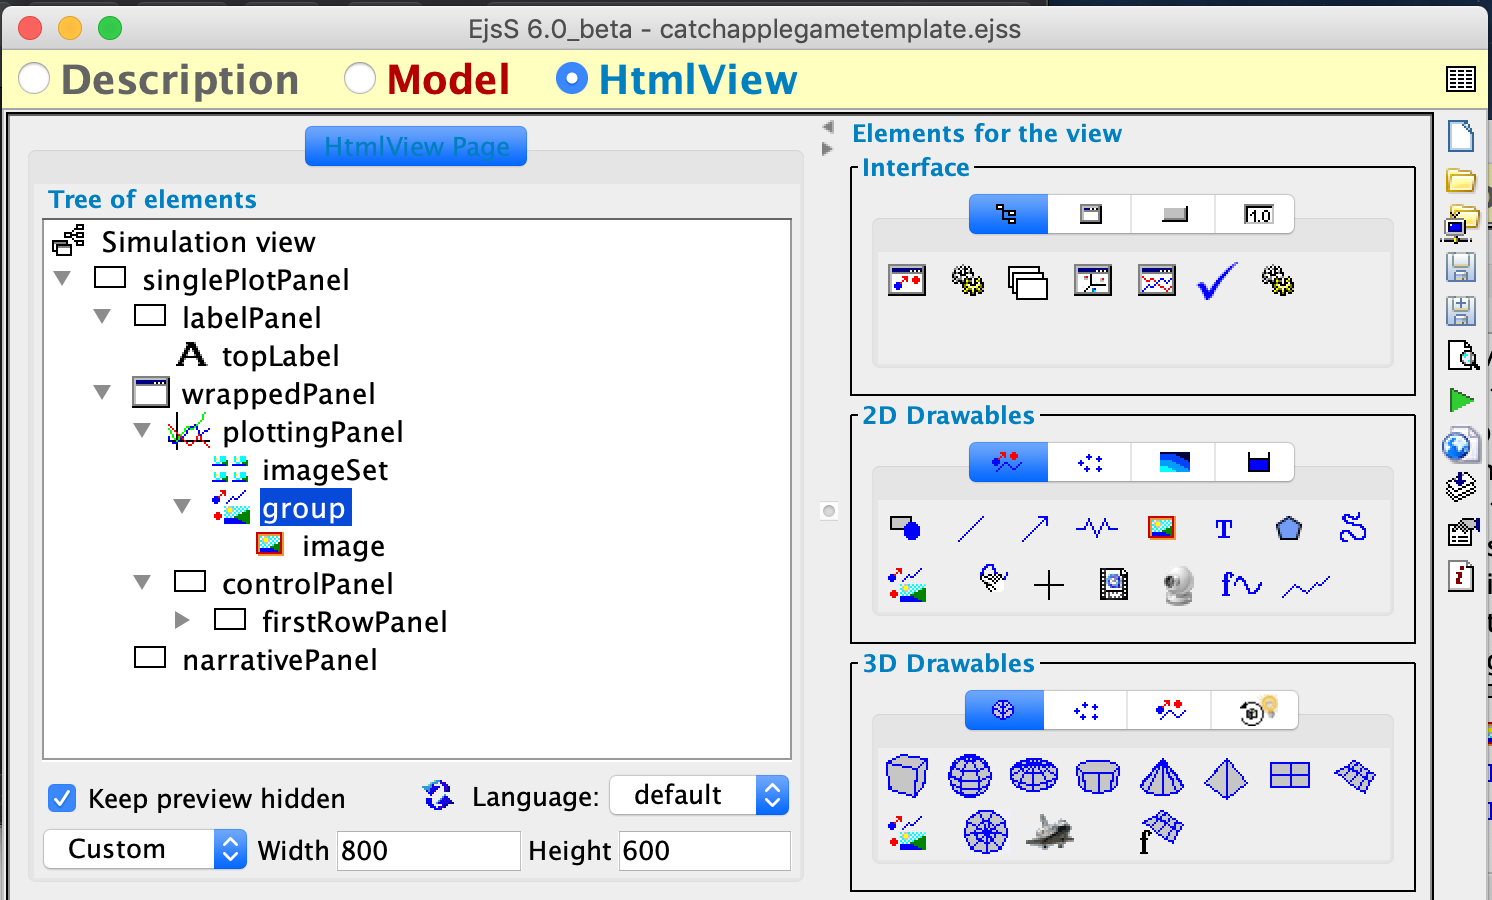The image size is (1492, 900).
Task: Toggle the Keep preview hidden checkbox
Action: pyautogui.click(x=62, y=798)
